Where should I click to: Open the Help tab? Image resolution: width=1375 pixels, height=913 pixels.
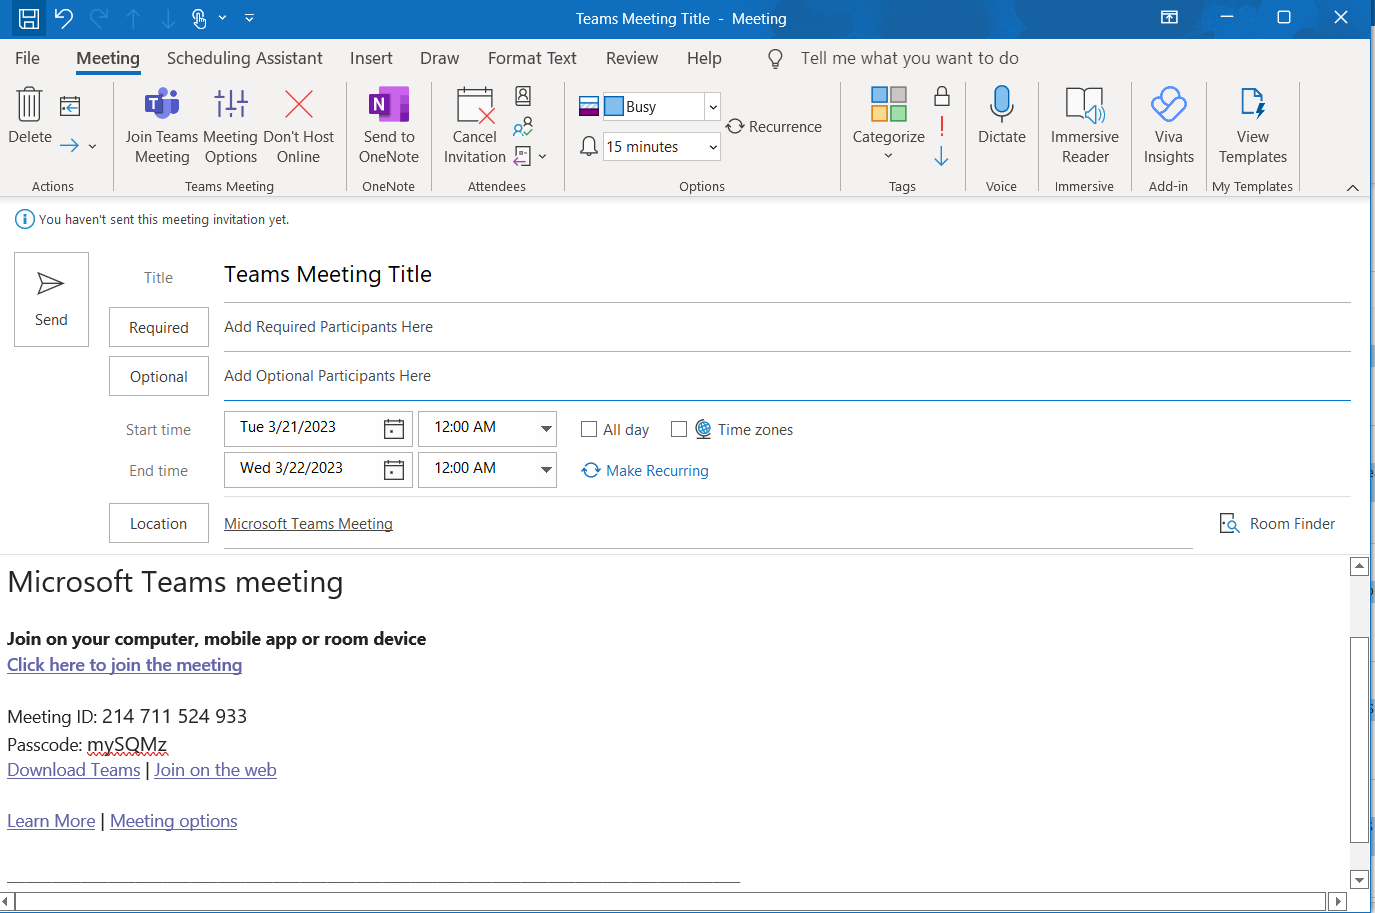704,58
